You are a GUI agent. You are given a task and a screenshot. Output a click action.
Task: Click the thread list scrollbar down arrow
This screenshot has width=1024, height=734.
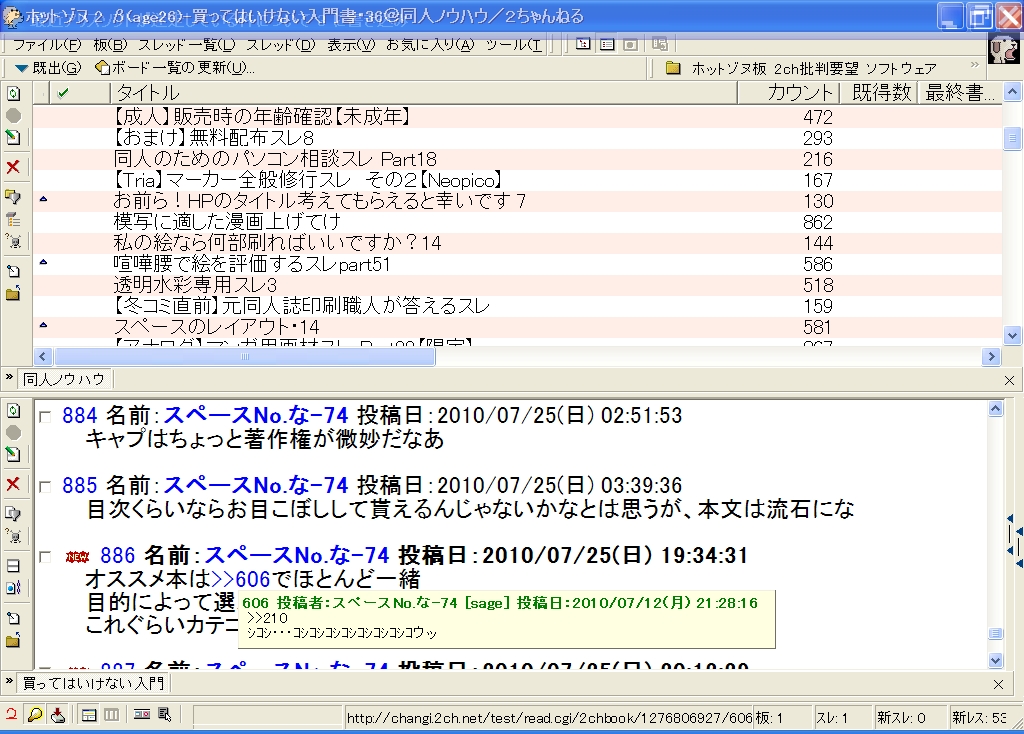point(1012,336)
